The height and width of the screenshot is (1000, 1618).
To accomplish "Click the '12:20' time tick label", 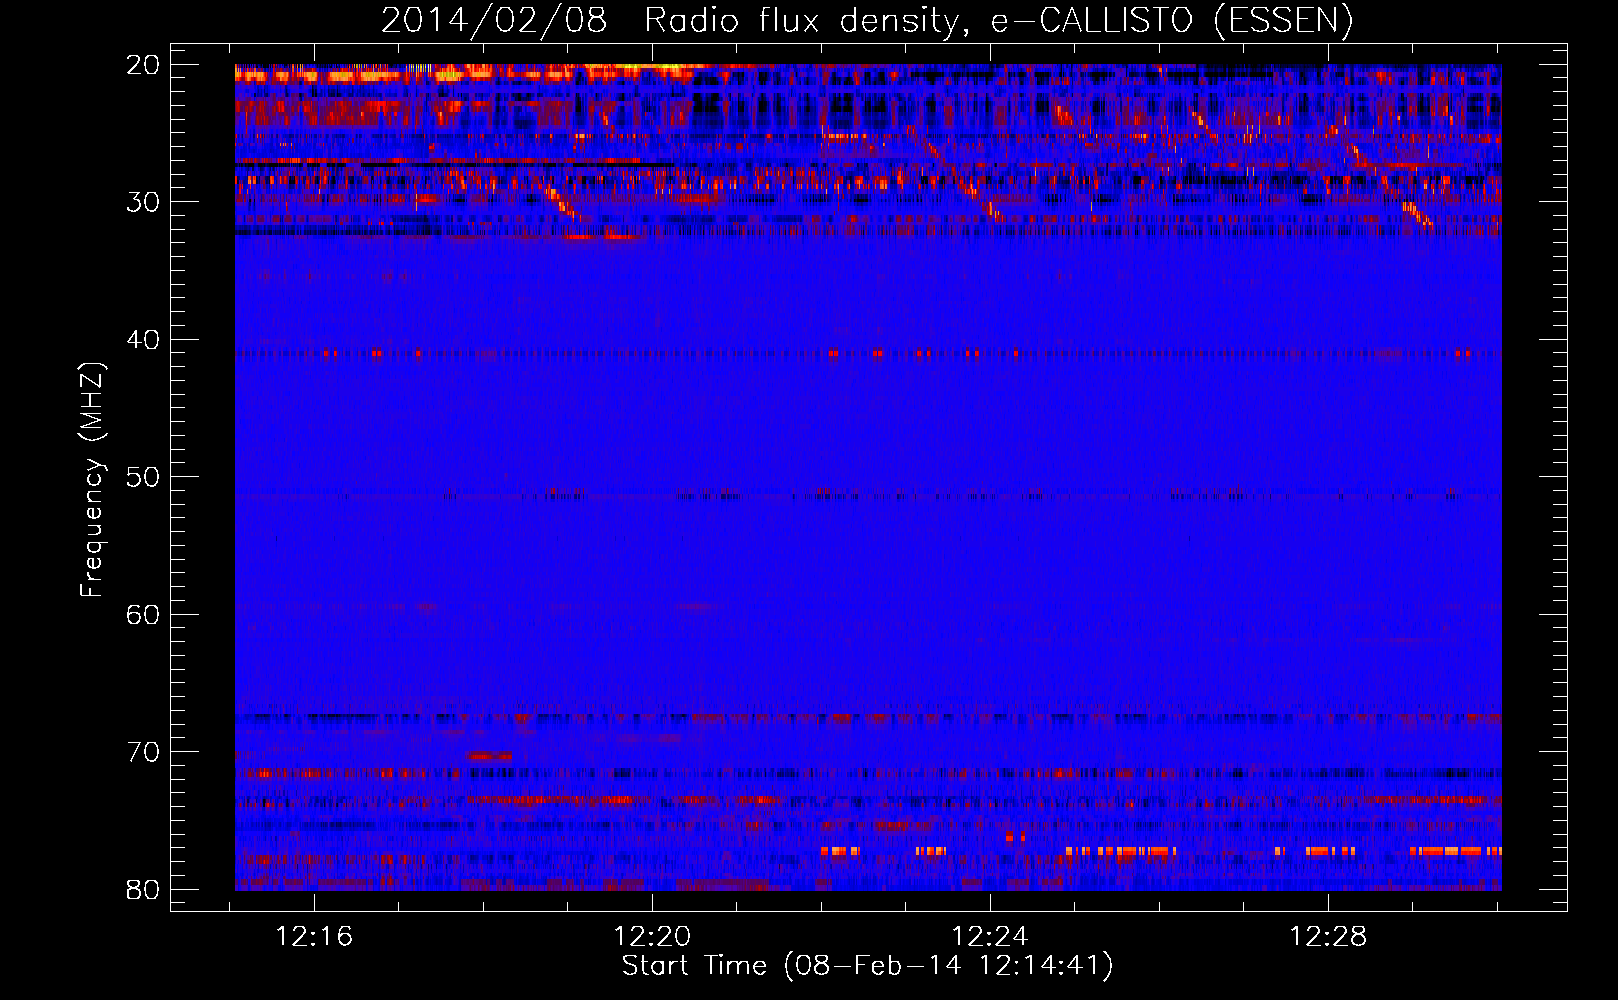I will coord(652,937).
